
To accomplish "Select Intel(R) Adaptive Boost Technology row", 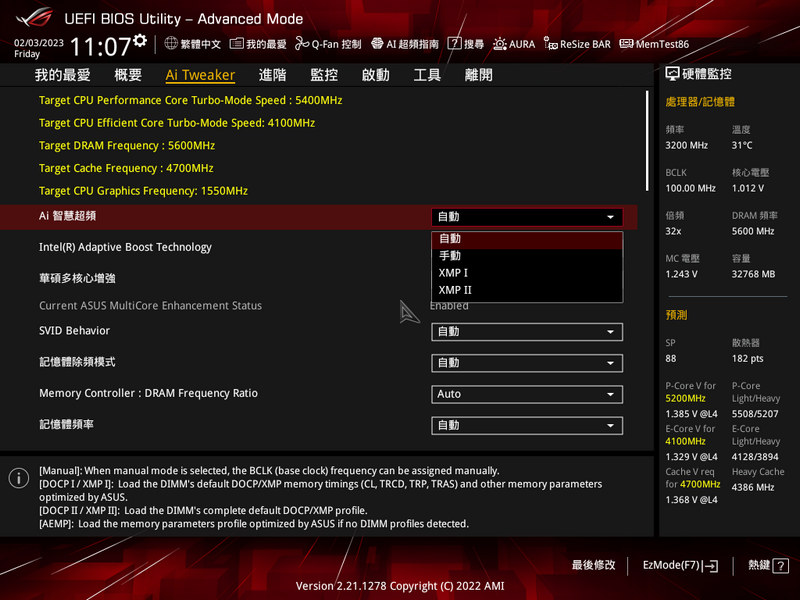I will coord(318,247).
